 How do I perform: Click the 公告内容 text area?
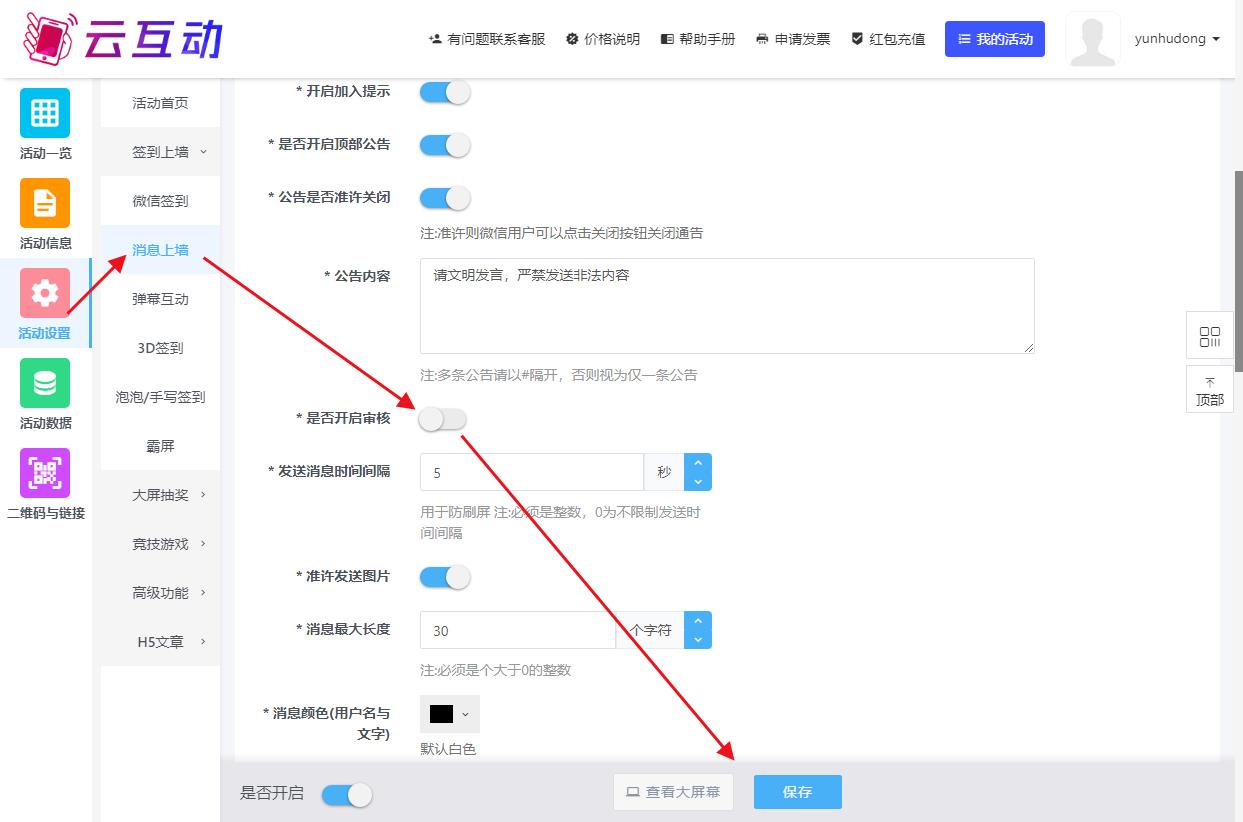(x=726, y=305)
